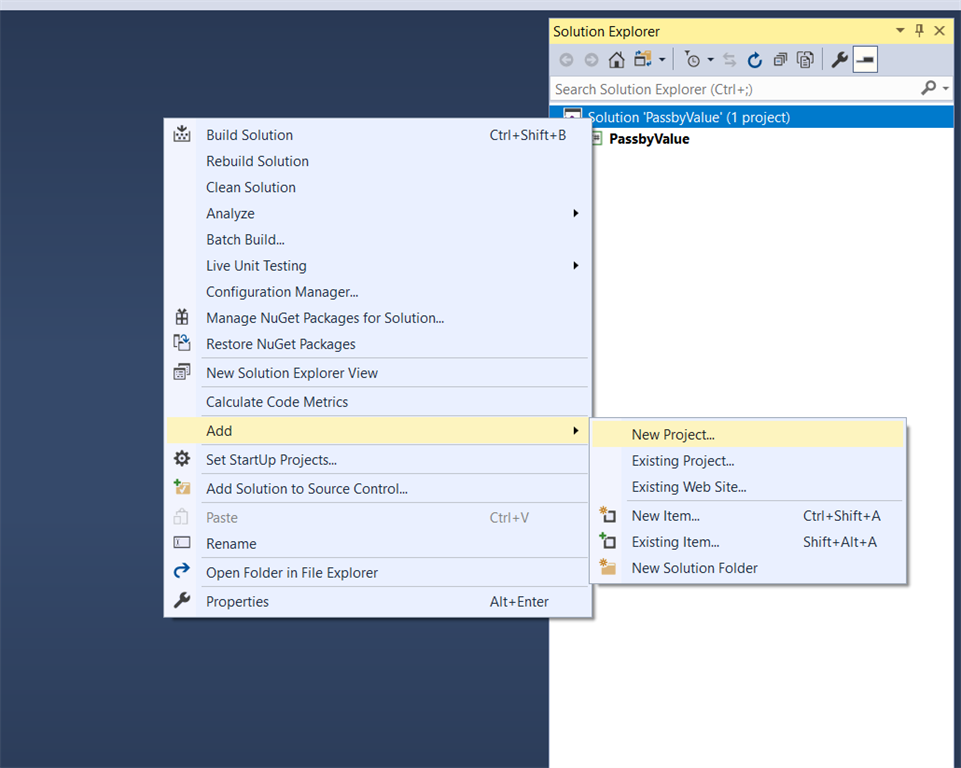Click the Build Solution icon

click(182, 134)
